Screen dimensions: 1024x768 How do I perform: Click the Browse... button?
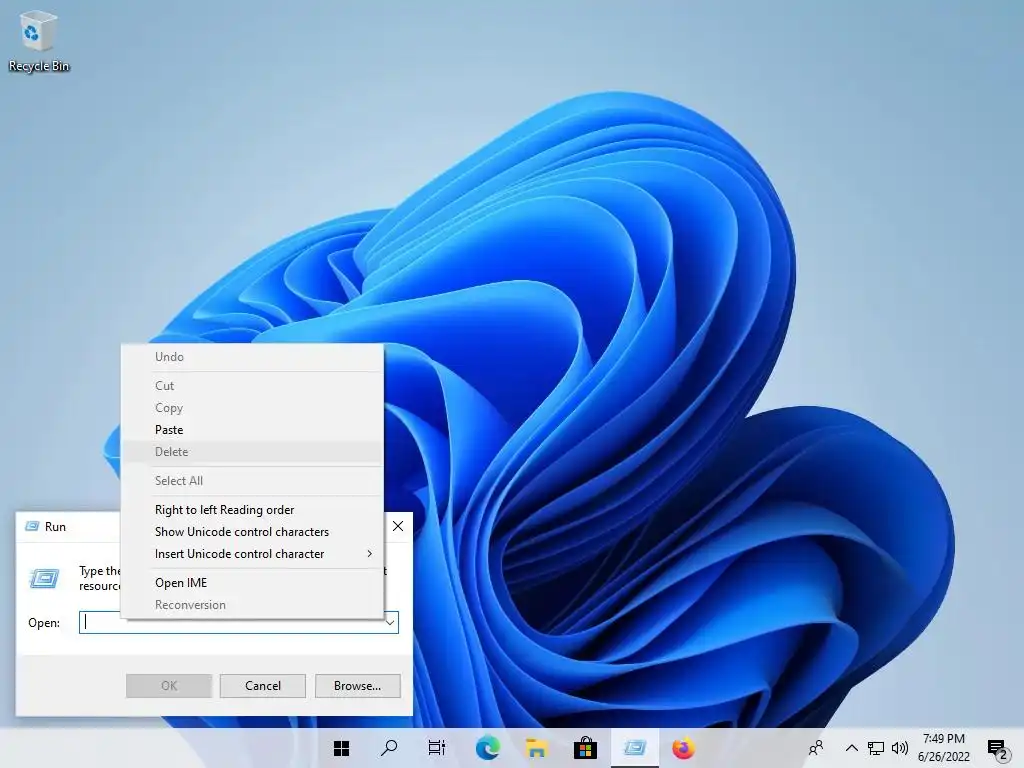point(357,686)
